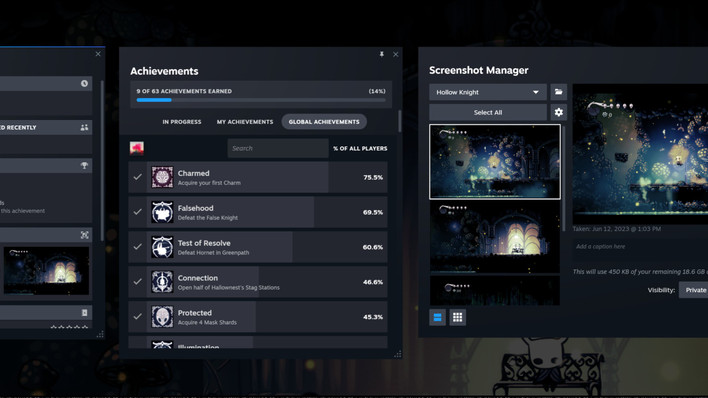Click the 46.6% value for Connection
This screenshot has height=398, width=708.
pyautogui.click(x=373, y=282)
